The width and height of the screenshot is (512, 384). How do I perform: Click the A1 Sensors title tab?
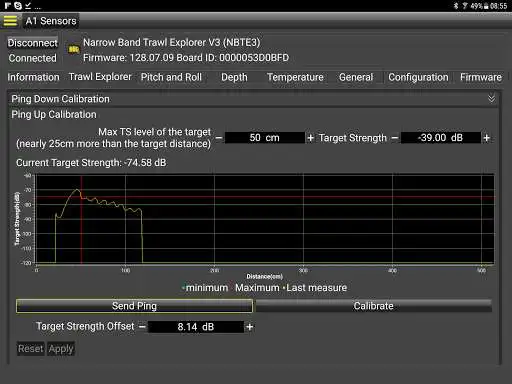click(x=51, y=21)
